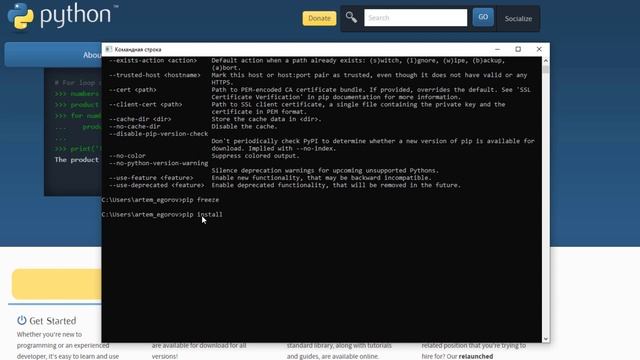The height and width of the screenshot is (360, 640).
Task: Click the '--no-python-version-warning' option text
Action: [x=158, y=163]
